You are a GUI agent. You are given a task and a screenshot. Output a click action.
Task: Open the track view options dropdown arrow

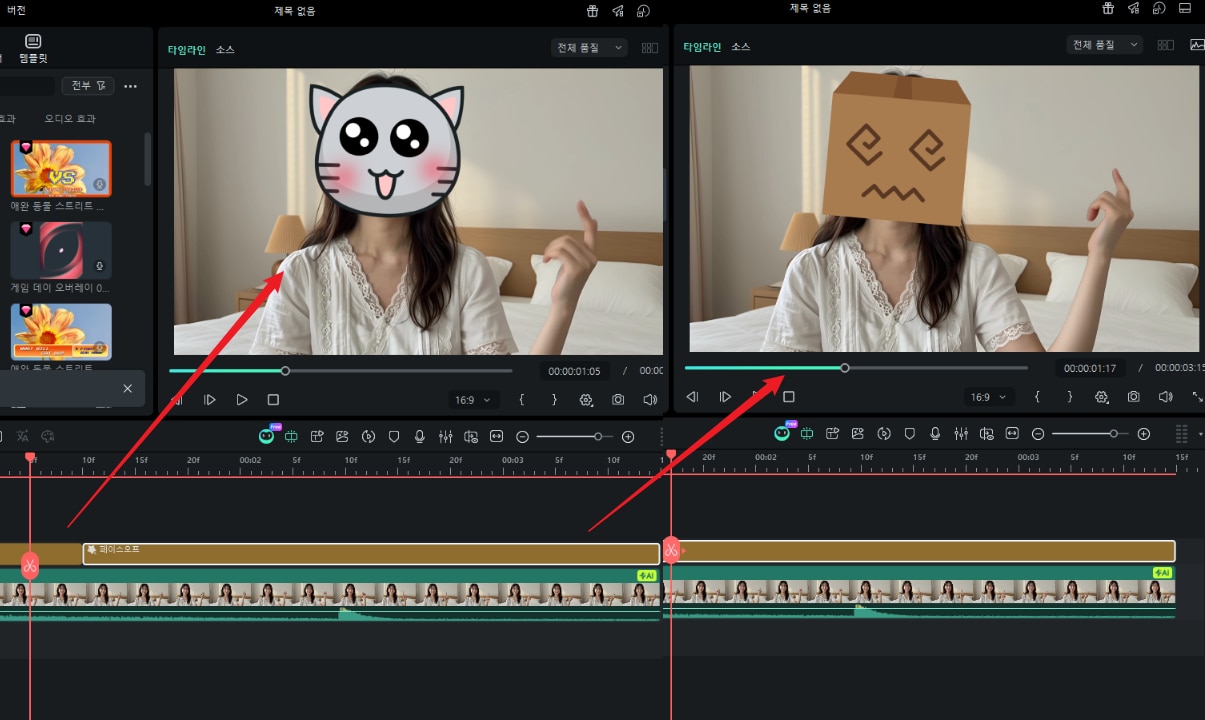(x=1200, y=435)
